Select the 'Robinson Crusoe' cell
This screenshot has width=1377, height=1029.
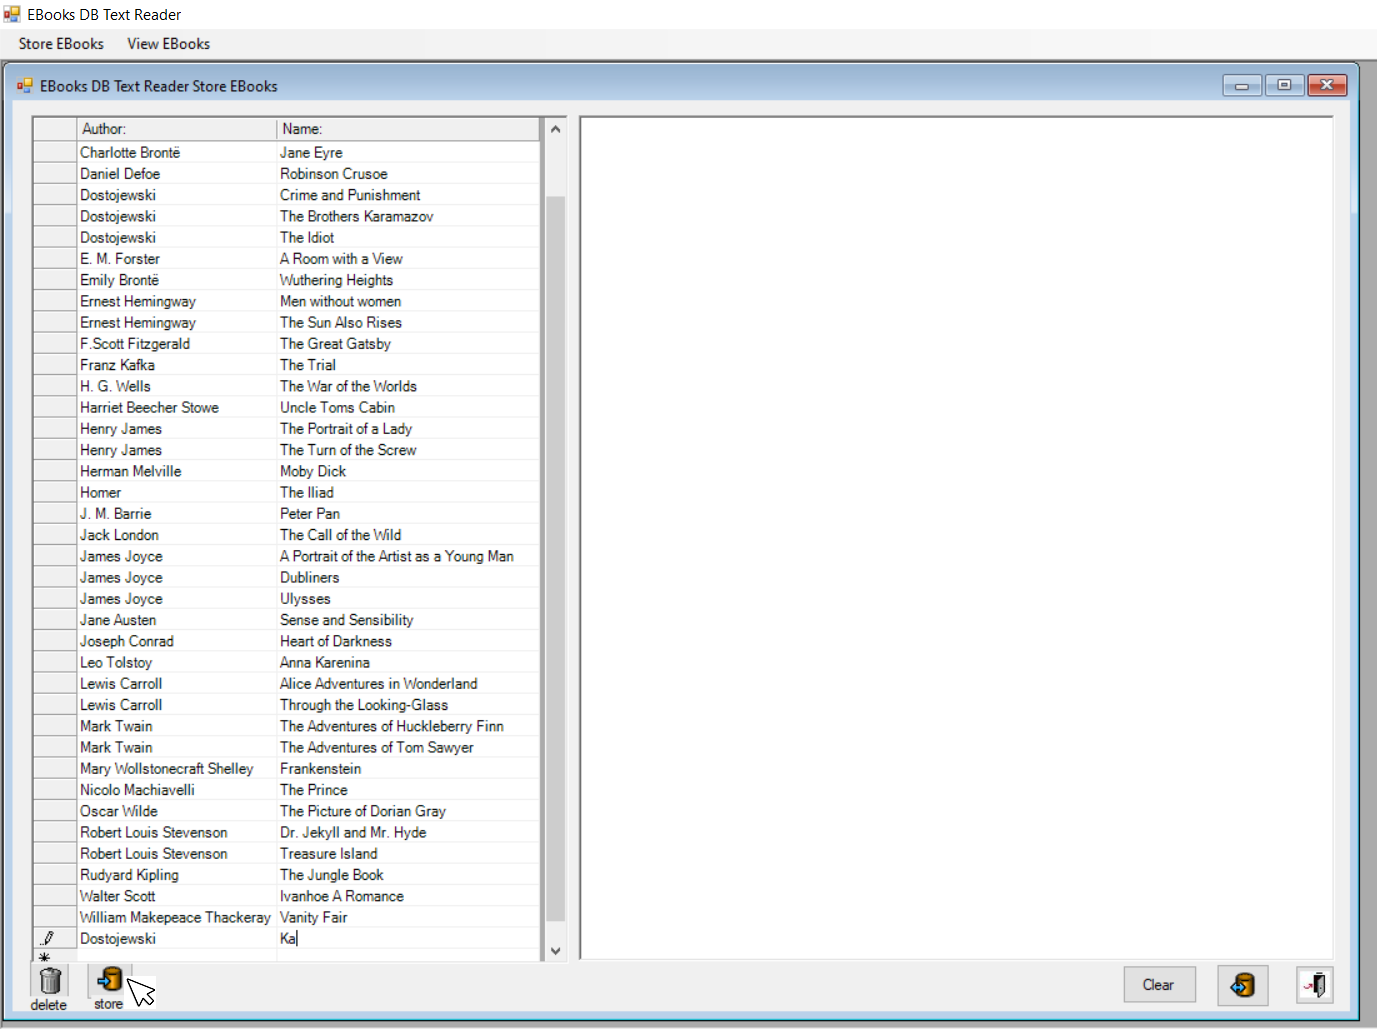click(408, 174)
